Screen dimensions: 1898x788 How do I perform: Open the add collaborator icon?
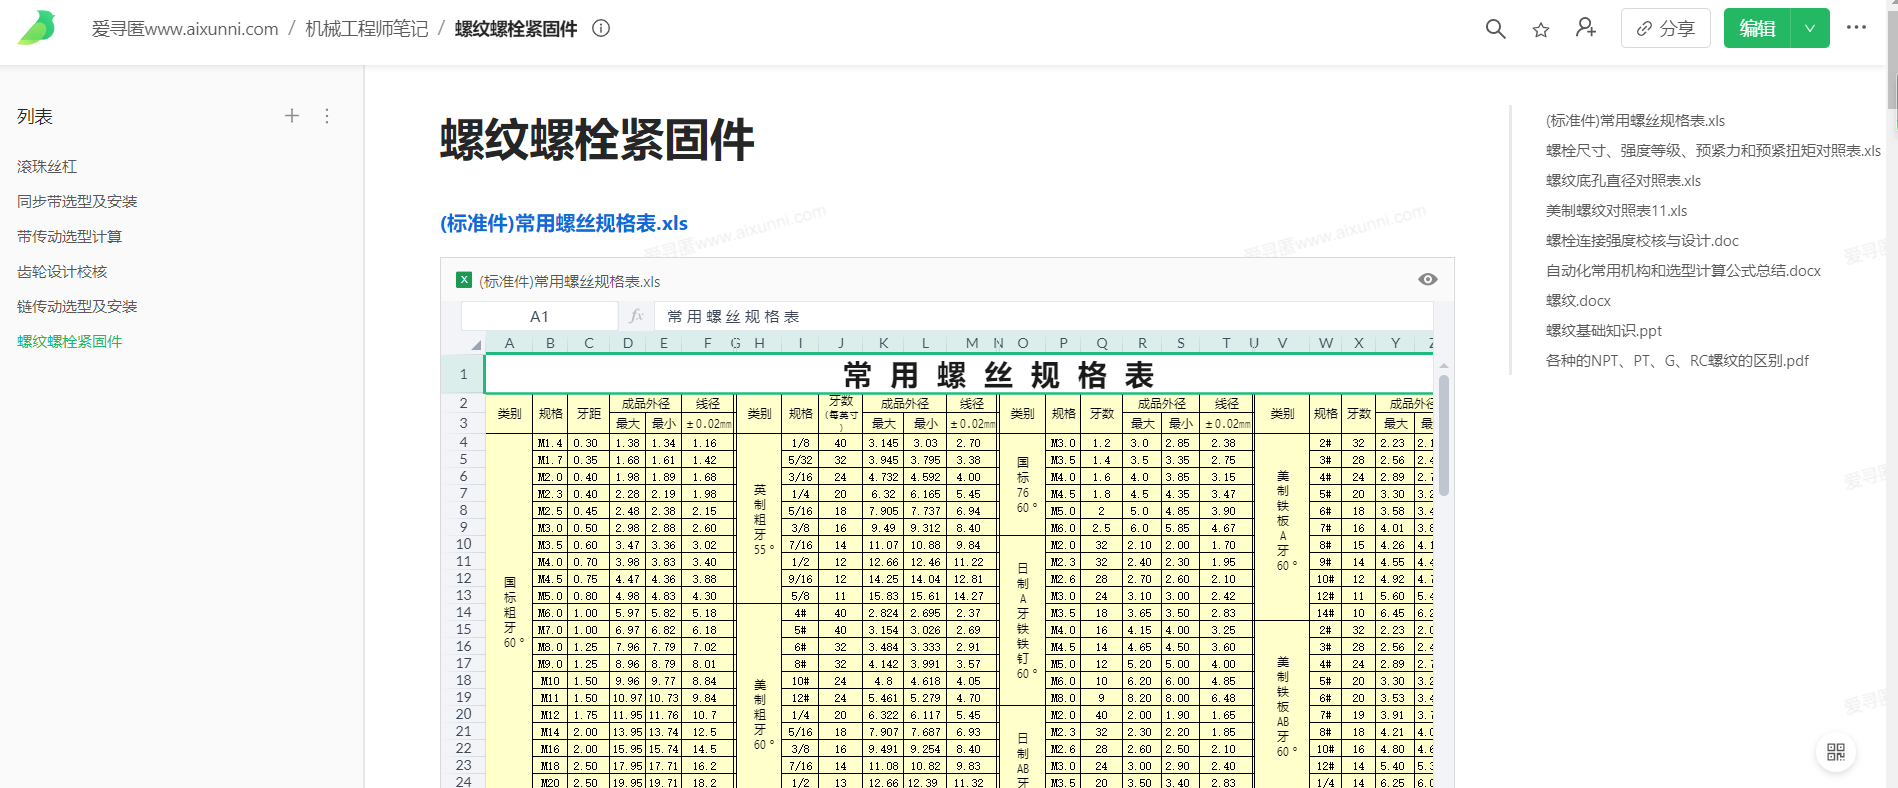tap(1586, 28)
